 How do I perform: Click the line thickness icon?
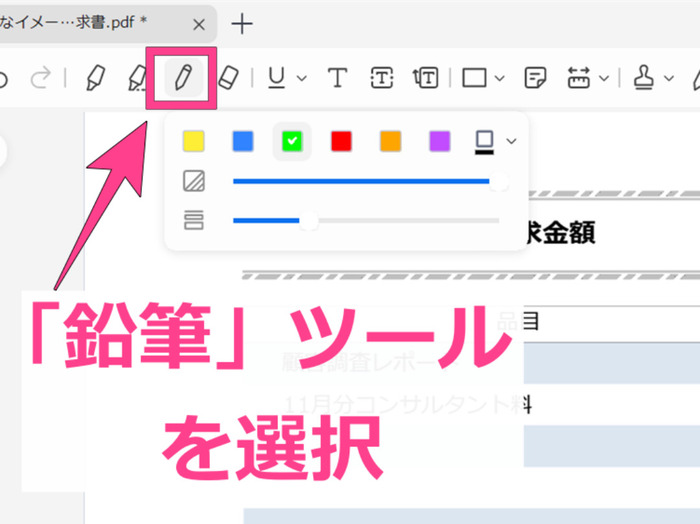click(194, 220)
